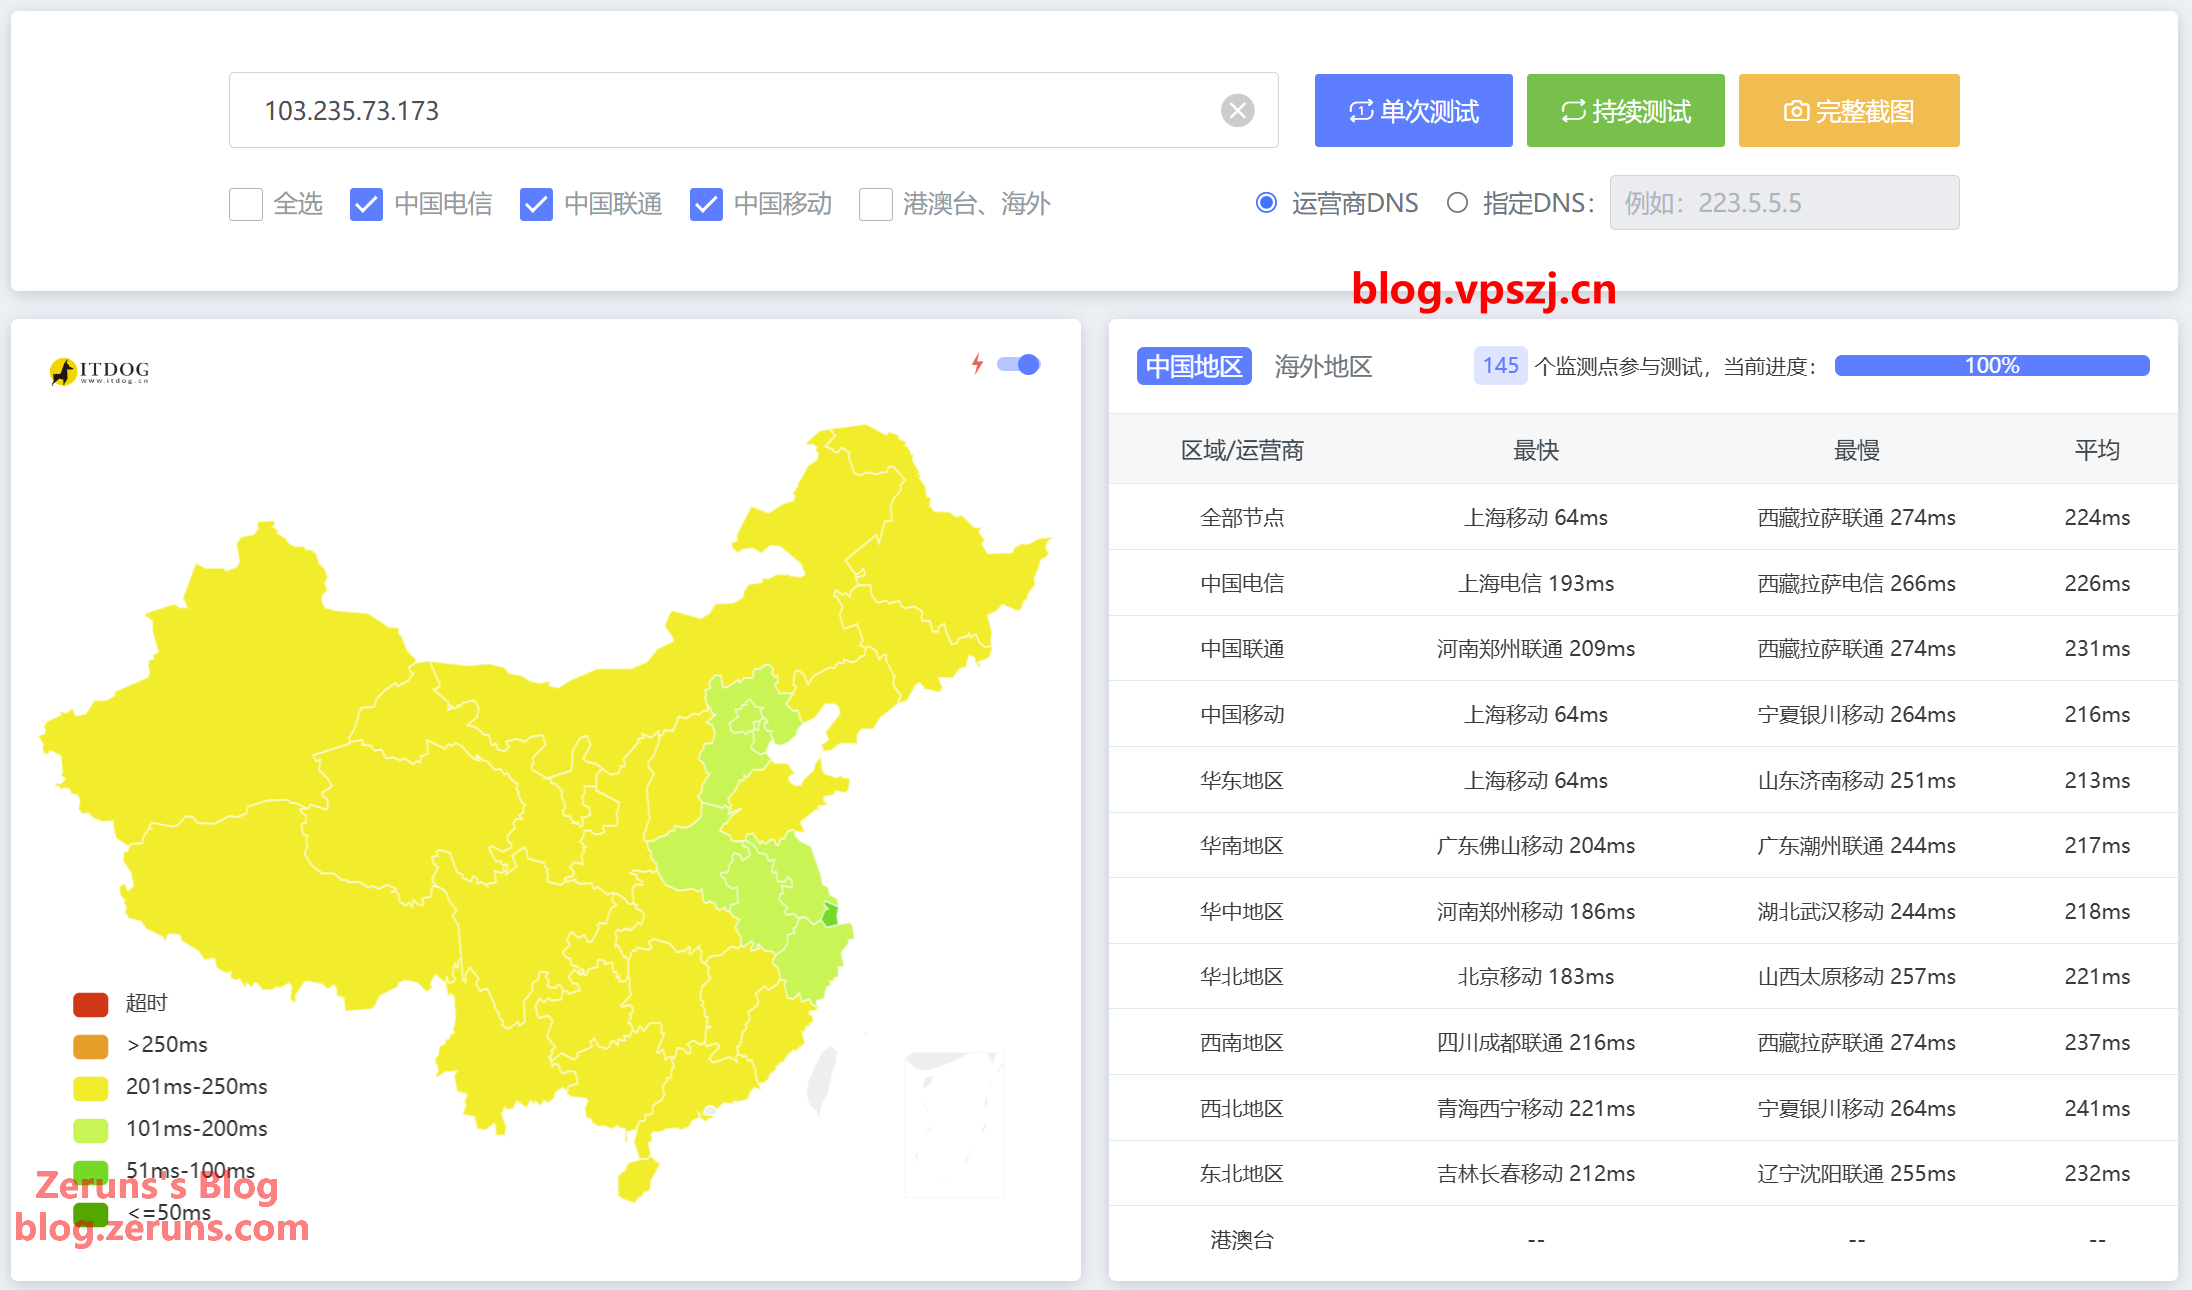Enable the 港澳台、海外 checkbox

(876, 204)
